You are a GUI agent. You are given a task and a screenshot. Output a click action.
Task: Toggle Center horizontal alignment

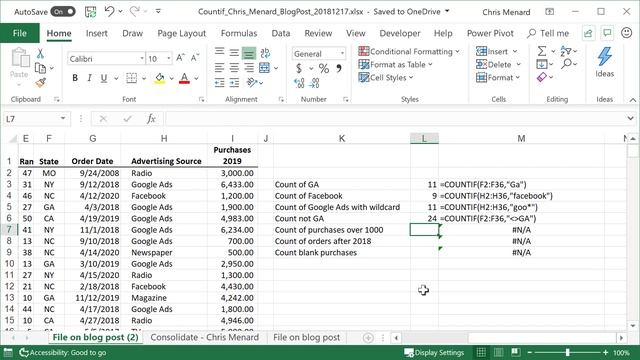[234, 68]
